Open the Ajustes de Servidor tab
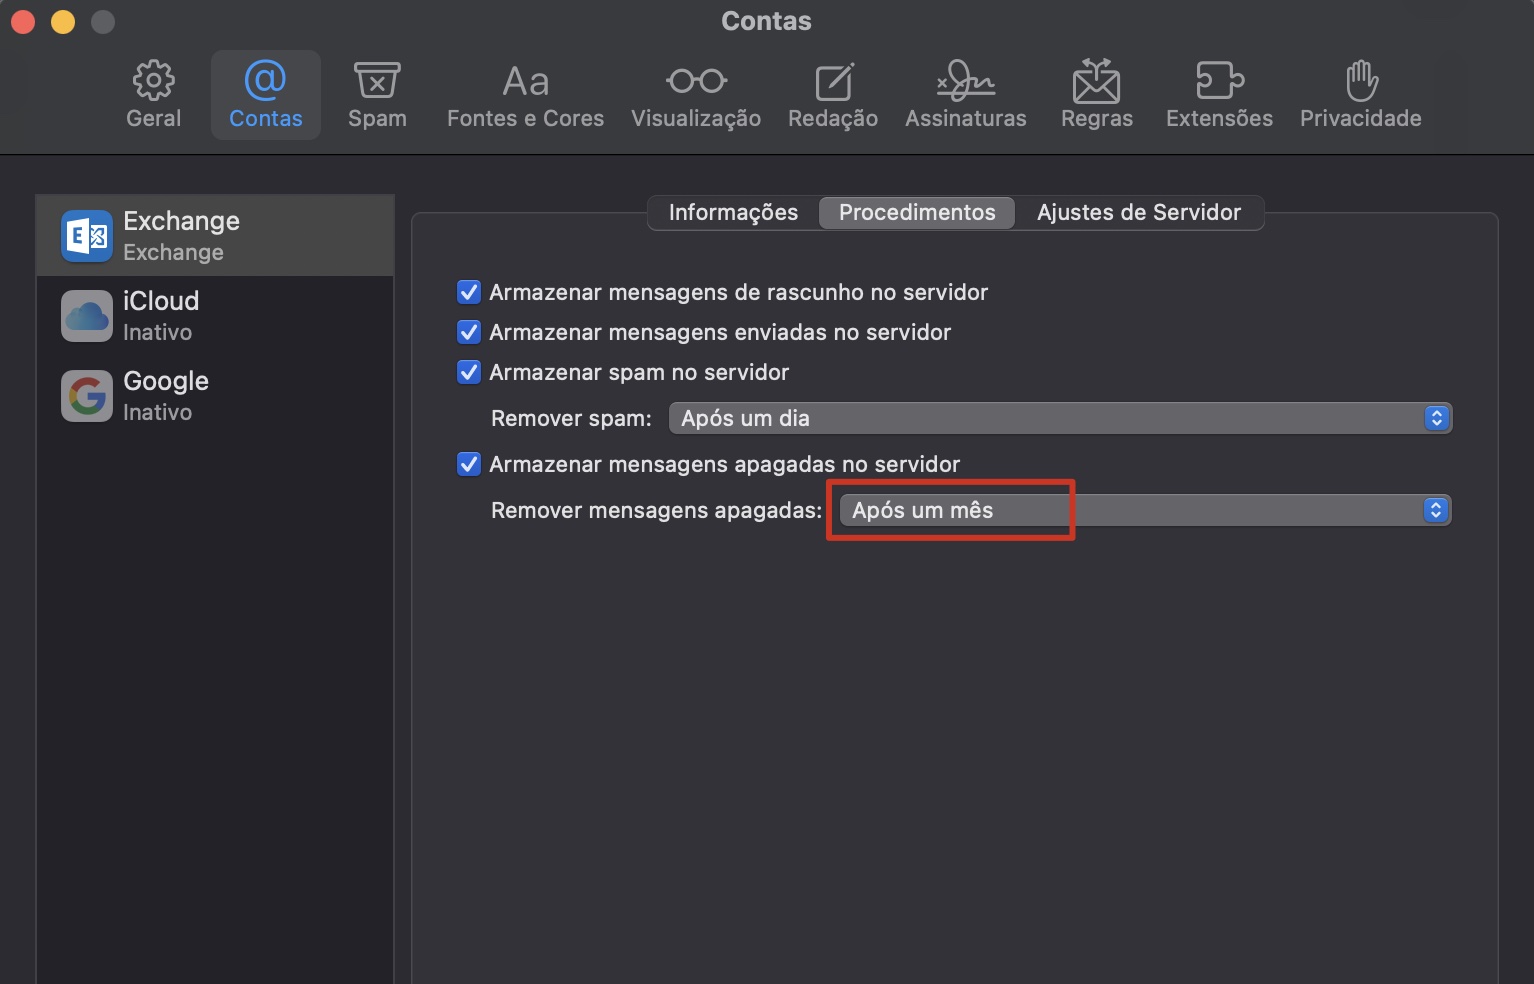Viewport: 1534px width, 984px height. tap(1138, 212)
